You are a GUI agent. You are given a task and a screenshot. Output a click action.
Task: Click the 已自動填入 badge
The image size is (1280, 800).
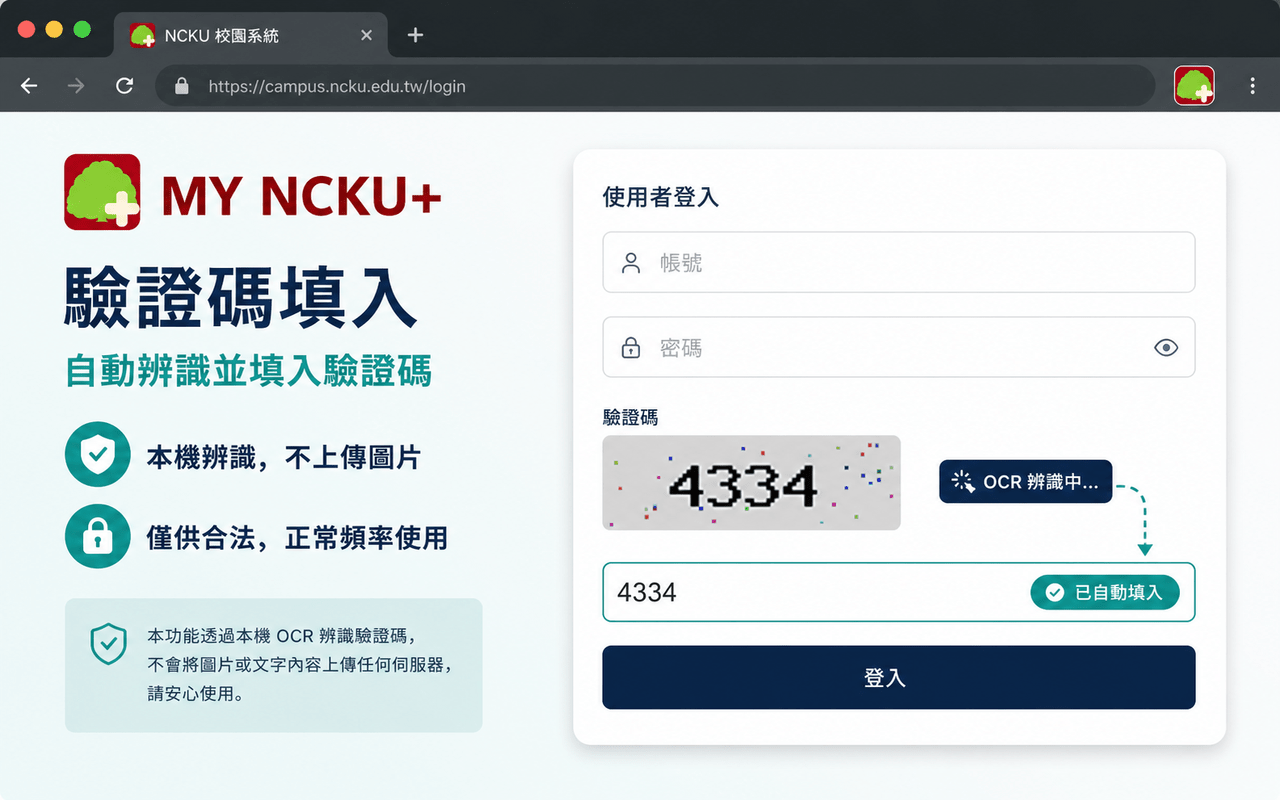pyautogui.click(x=1104, y=592)
